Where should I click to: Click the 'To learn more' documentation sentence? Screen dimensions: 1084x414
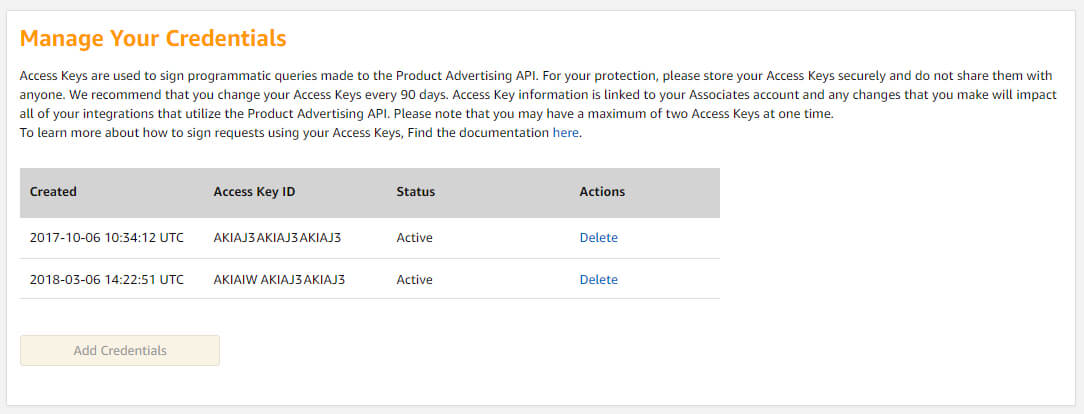click(301, 133)
